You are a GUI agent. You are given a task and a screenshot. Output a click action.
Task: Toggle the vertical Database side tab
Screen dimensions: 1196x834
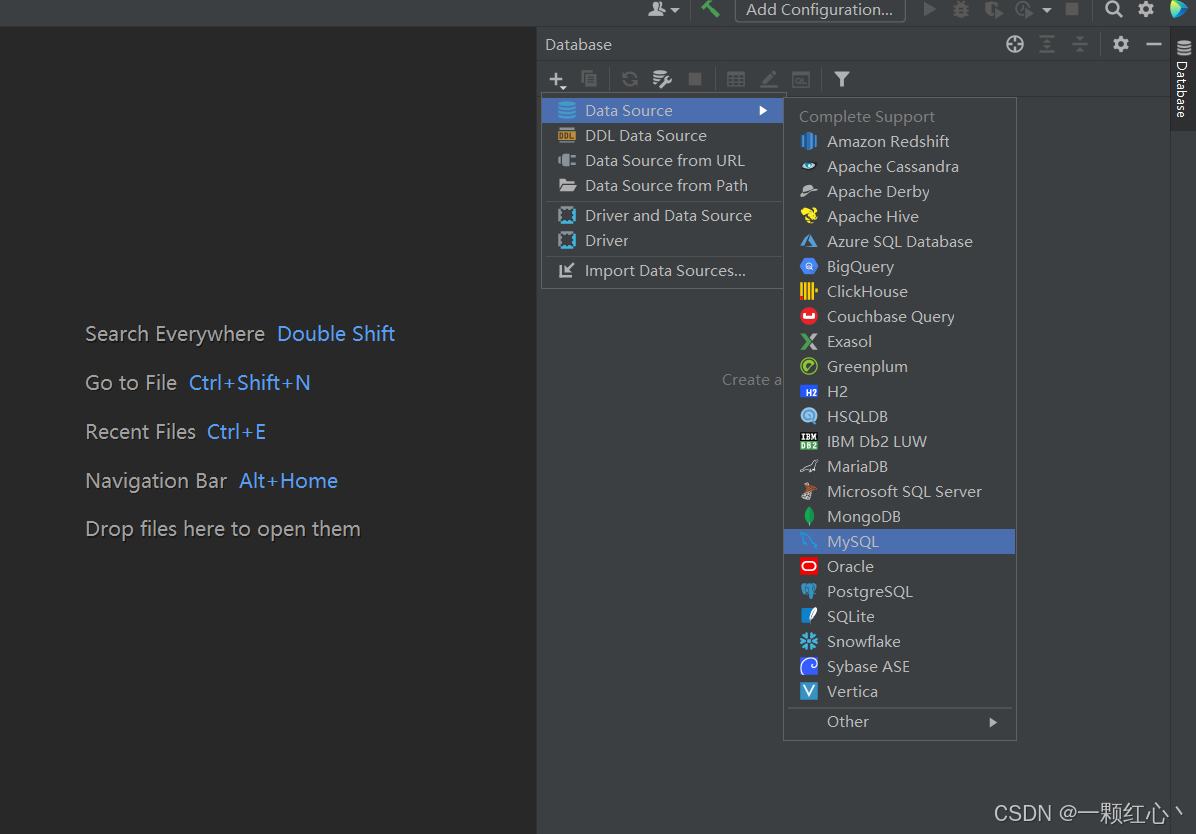(1182, 80)
